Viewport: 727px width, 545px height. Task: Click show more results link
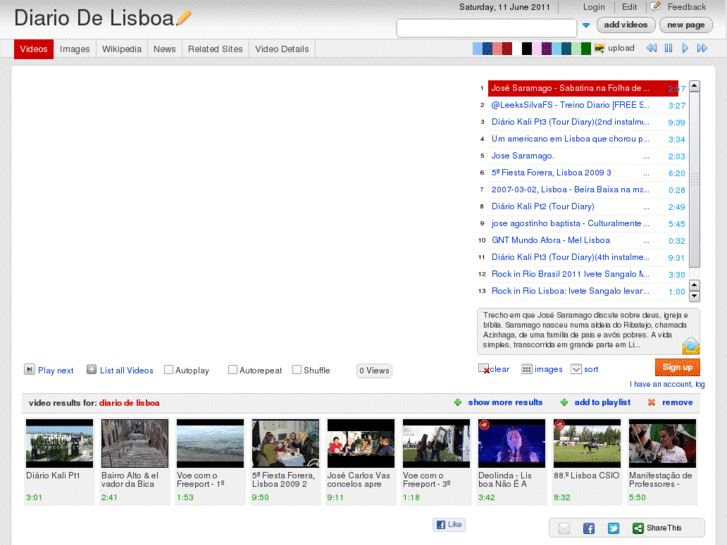505,402
